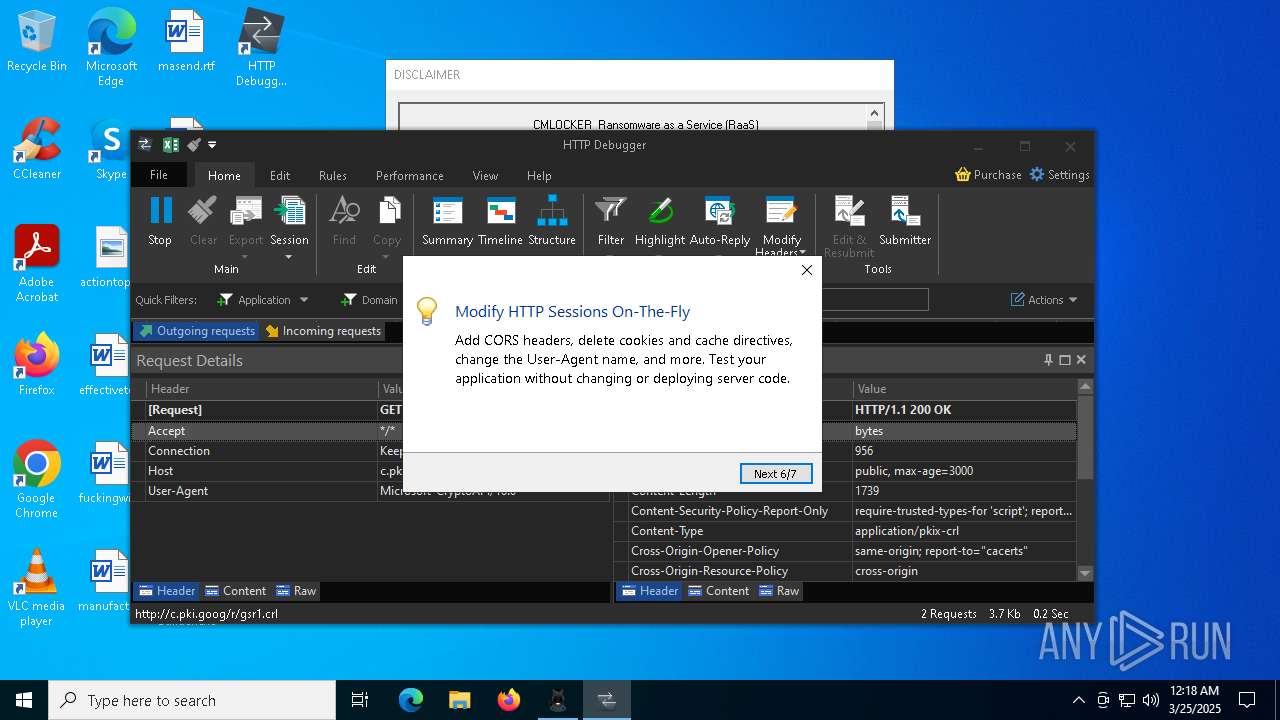1280x720 pixels.
Task: Switch request pane to Raw tab
Action: click(296, 591)
